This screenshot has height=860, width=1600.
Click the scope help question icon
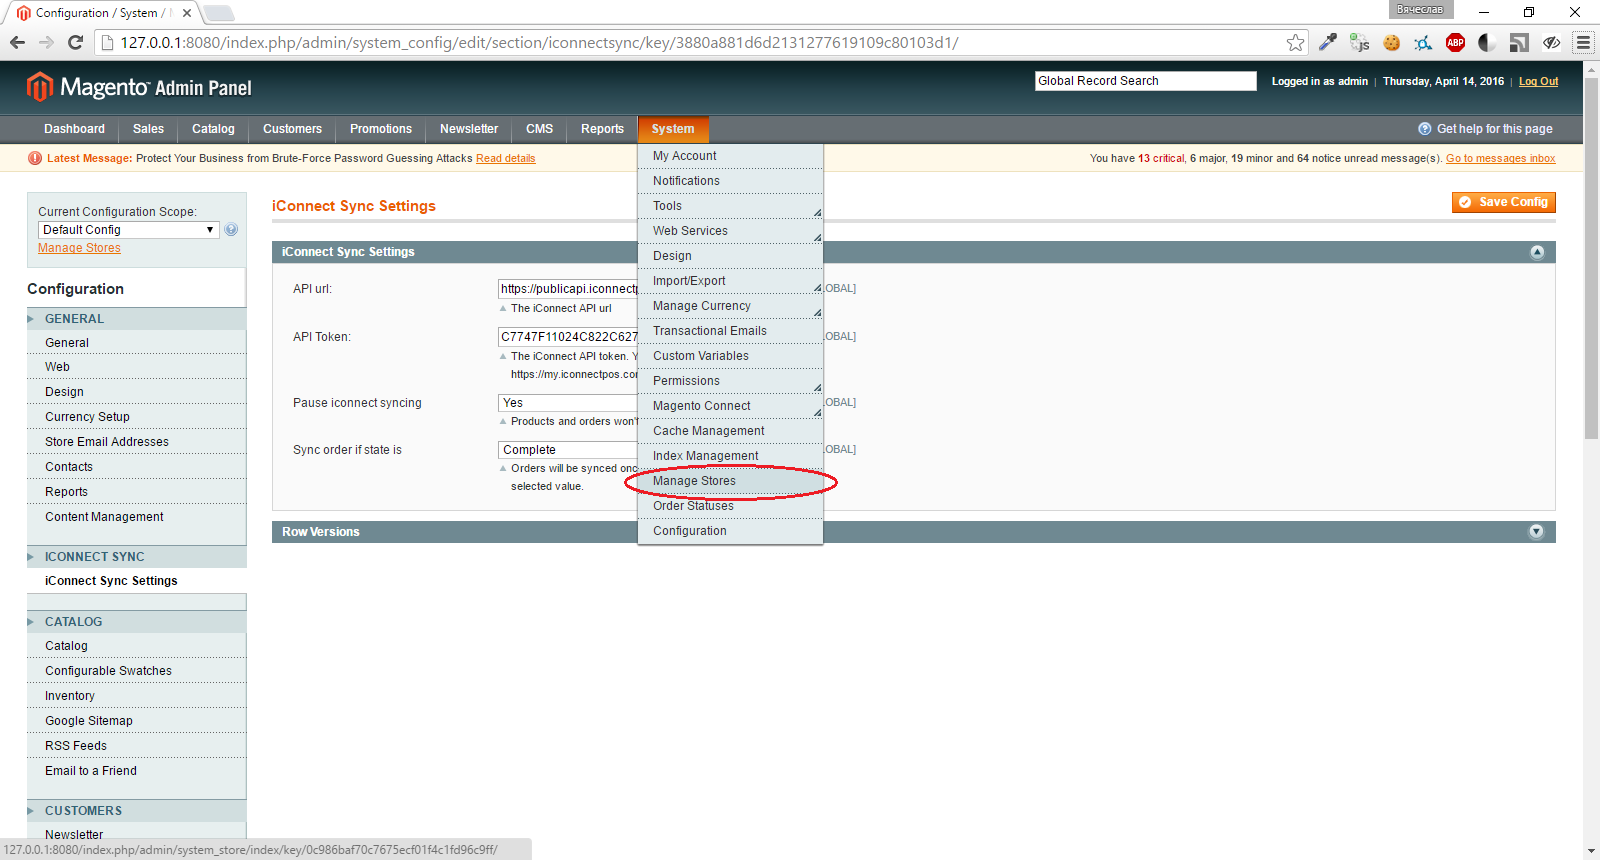231,230
